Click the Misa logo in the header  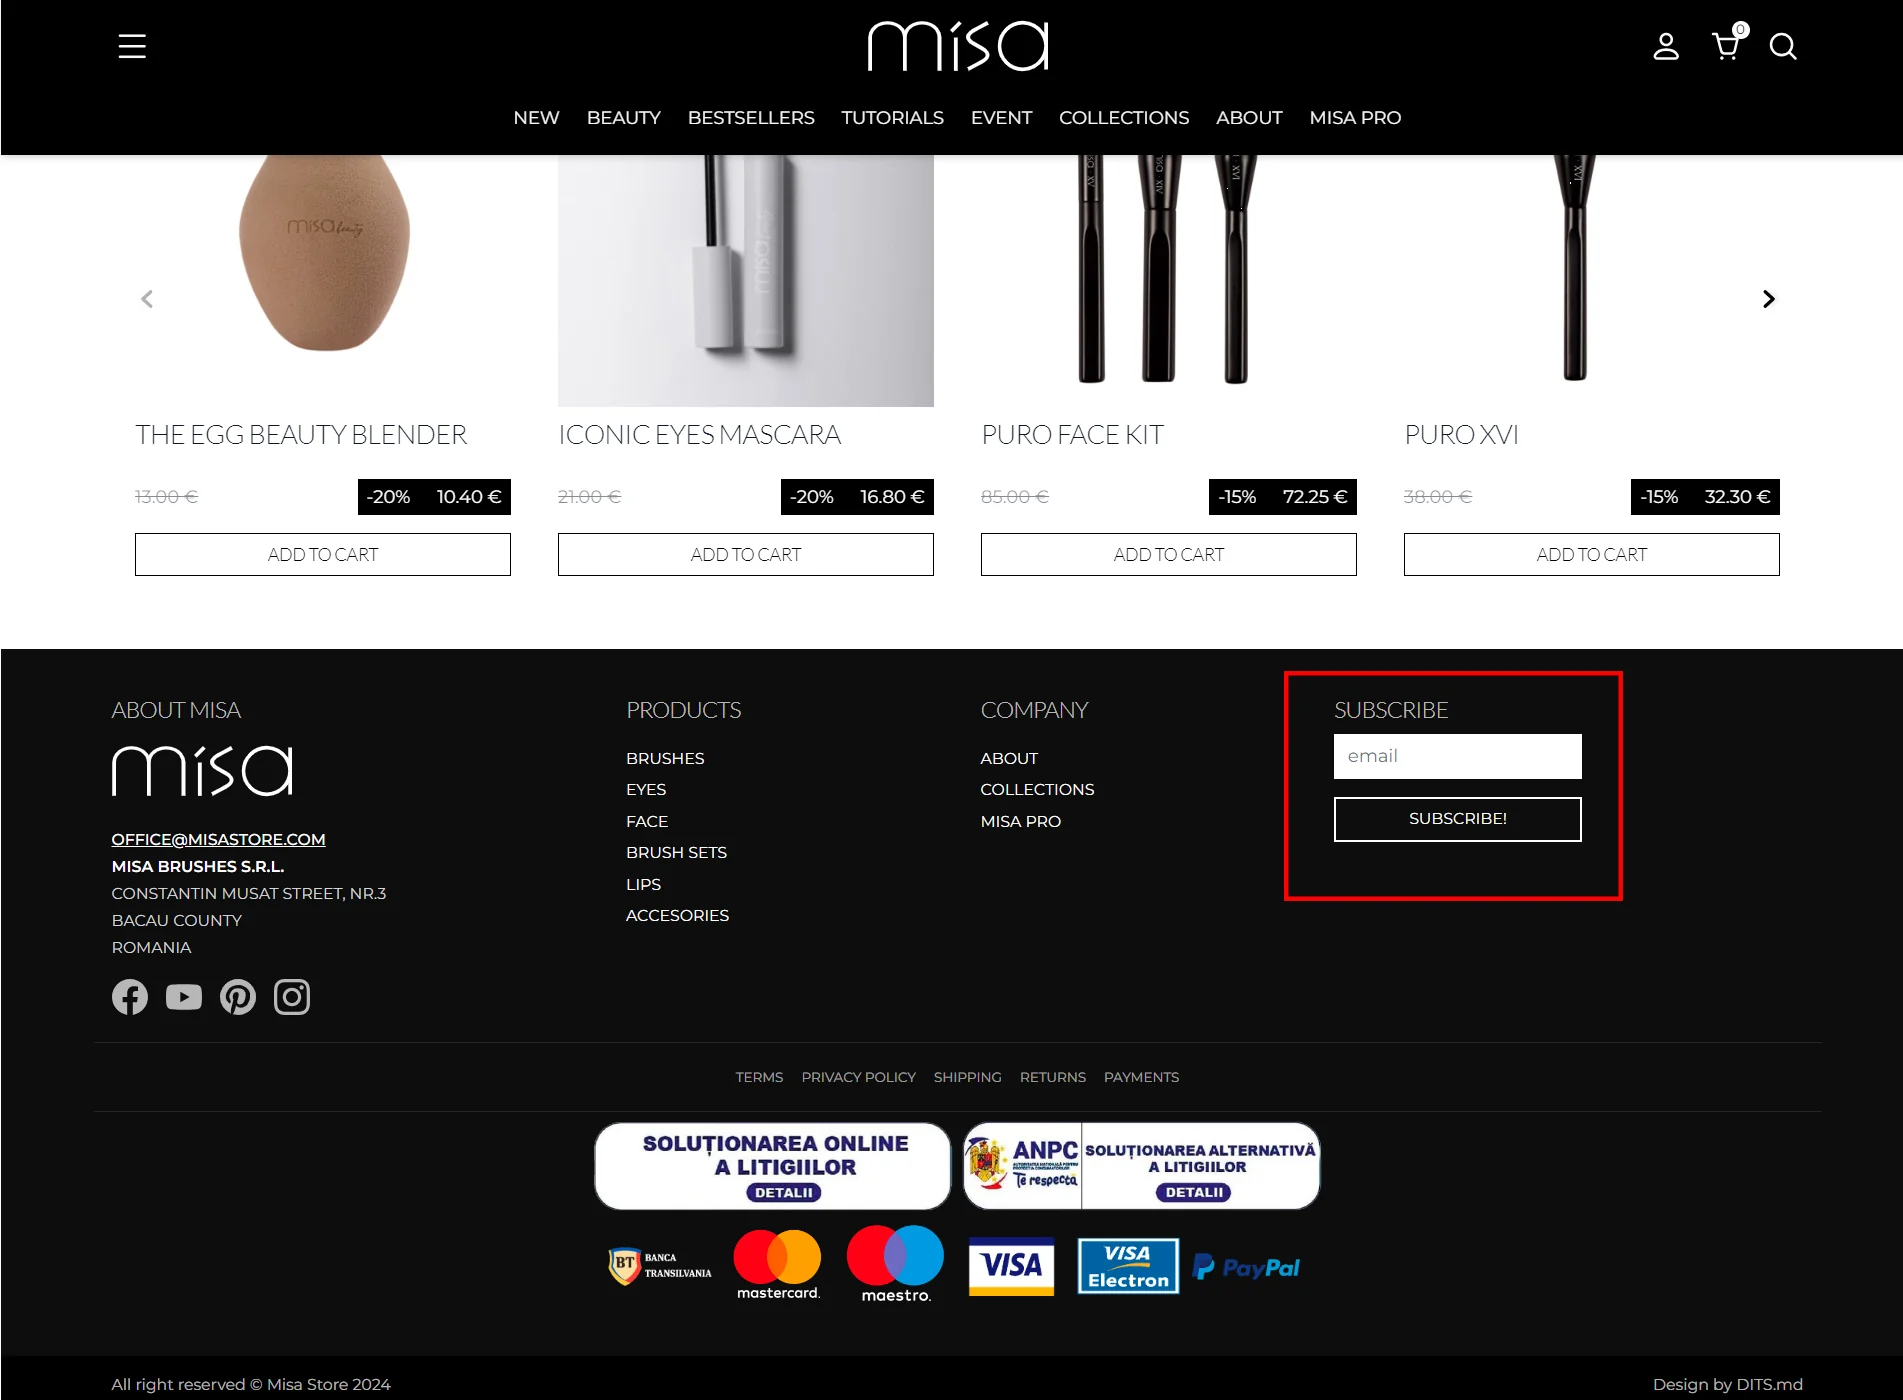(x=958, y=46)
